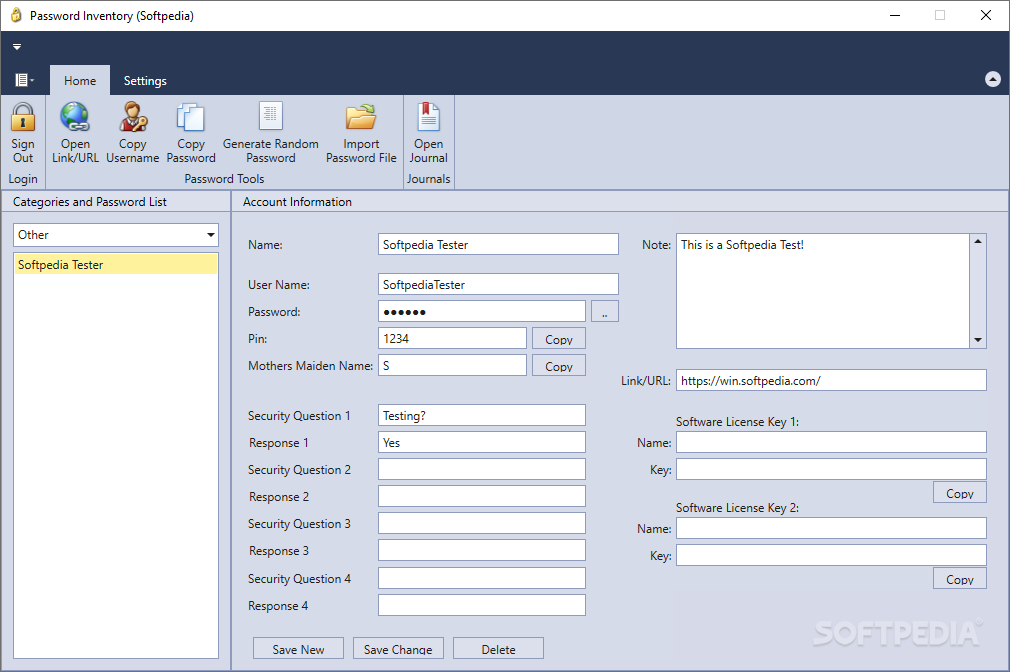
Task: Click the Response 1 field
Action: (x=482, y=442)
